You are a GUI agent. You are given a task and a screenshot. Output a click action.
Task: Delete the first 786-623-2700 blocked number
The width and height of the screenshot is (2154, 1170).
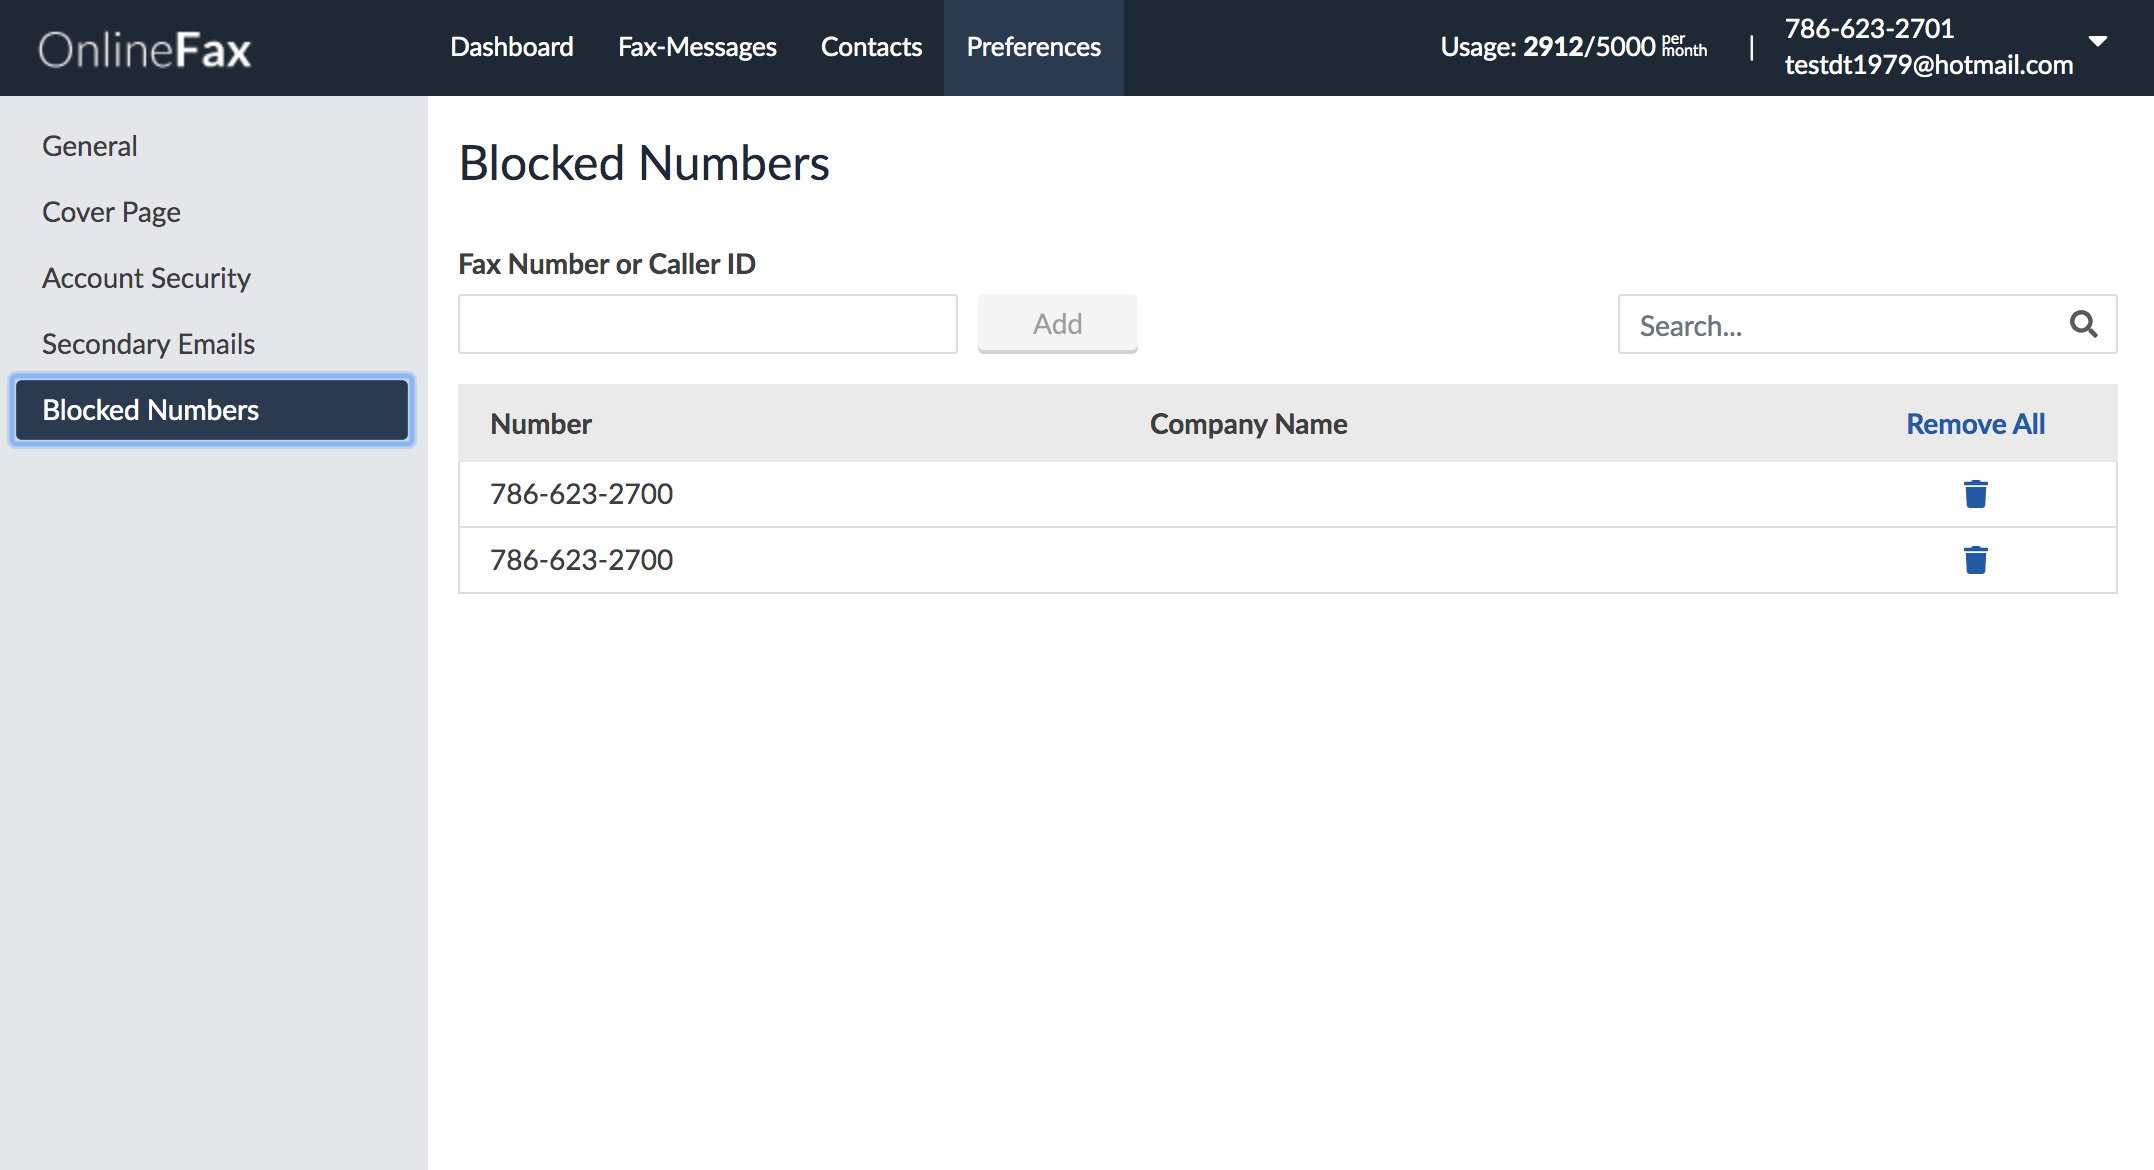tap(1975, 493)
